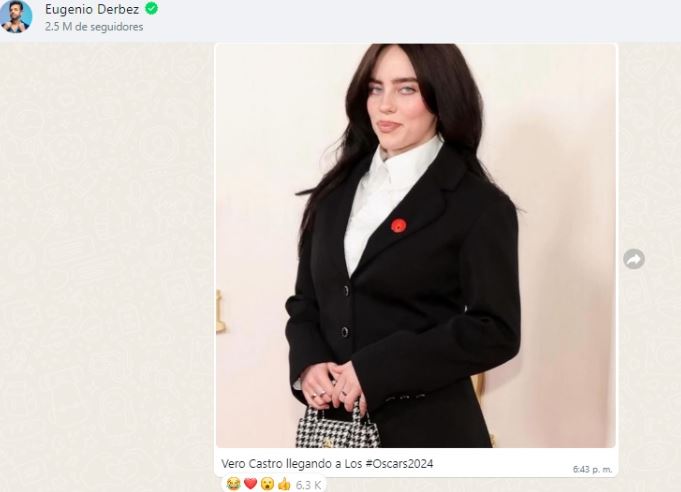
Task: Click the white shirt collar in the photo
Action: coord(402,163)
